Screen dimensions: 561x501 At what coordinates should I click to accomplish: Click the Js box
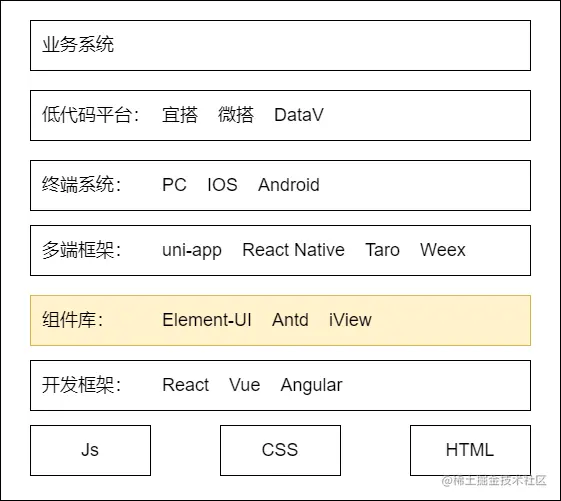coord(91,450)
